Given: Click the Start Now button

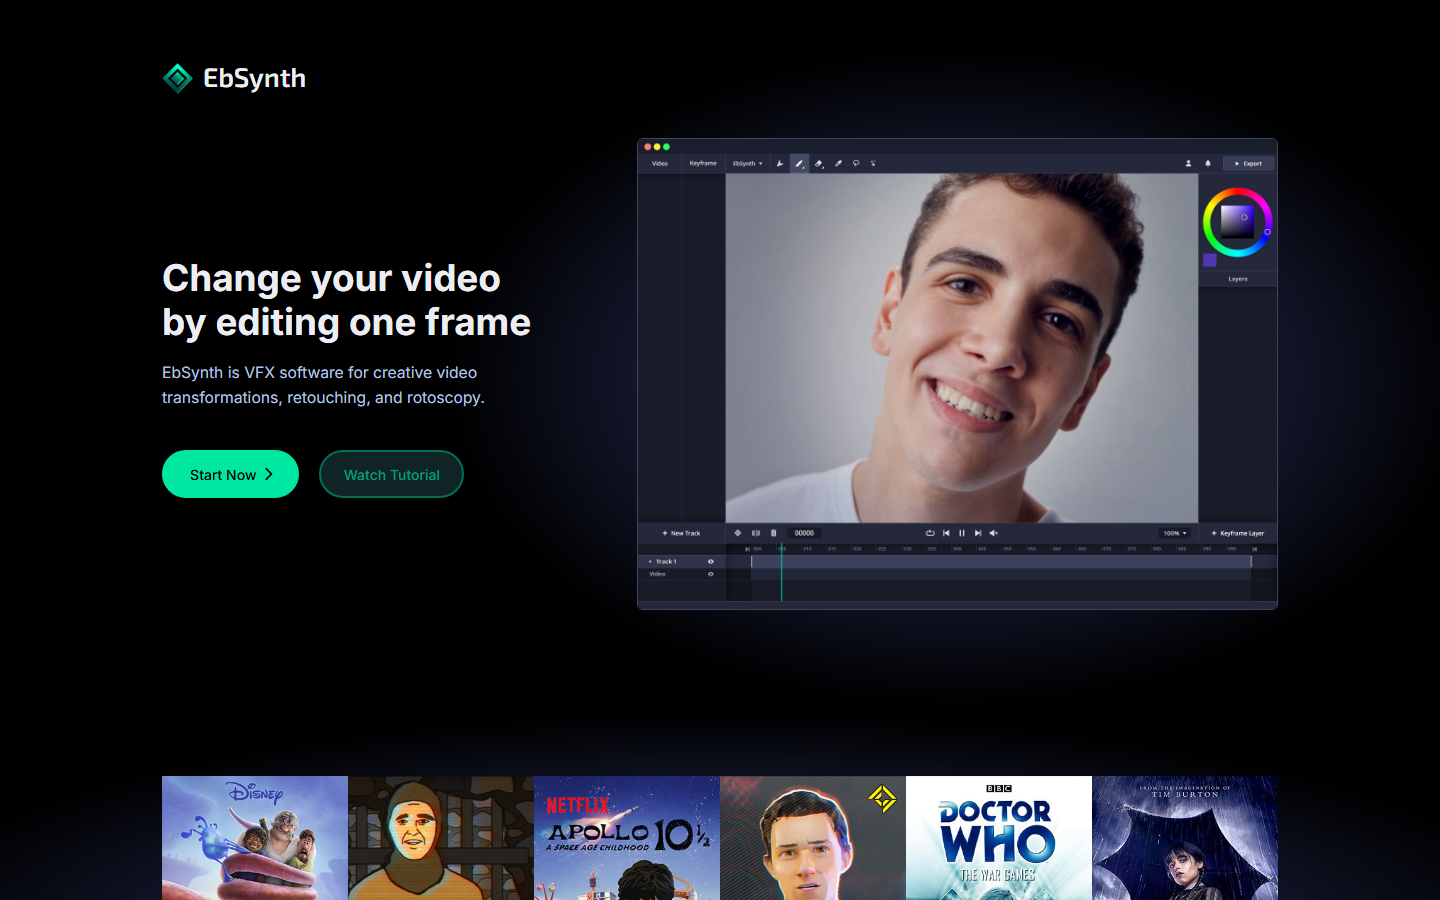Looking at the screenshot, I should [x=230, y=474].
